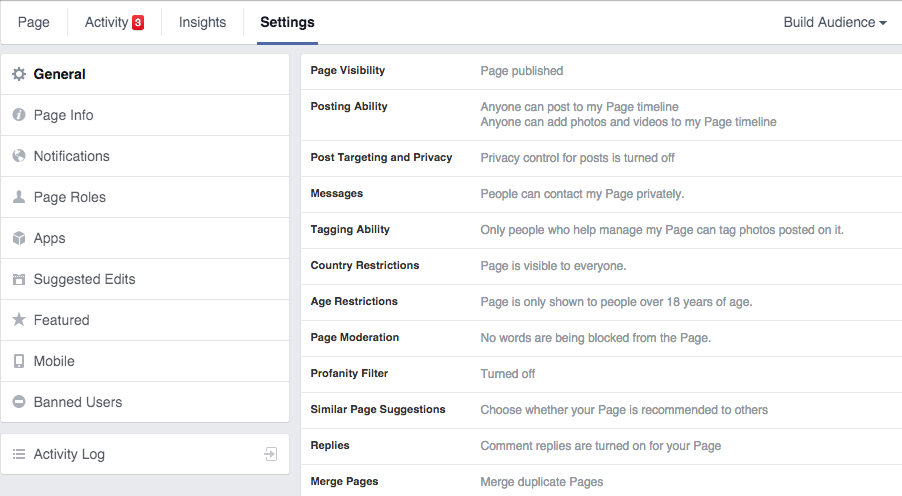
Task: Click the Mobile phone icon
Action: [18, 361]
